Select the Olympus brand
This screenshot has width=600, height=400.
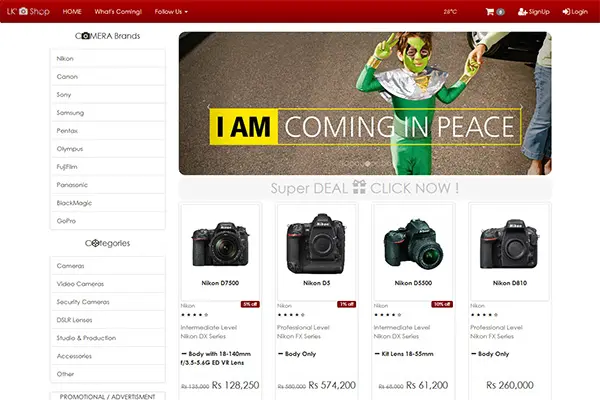108,149
